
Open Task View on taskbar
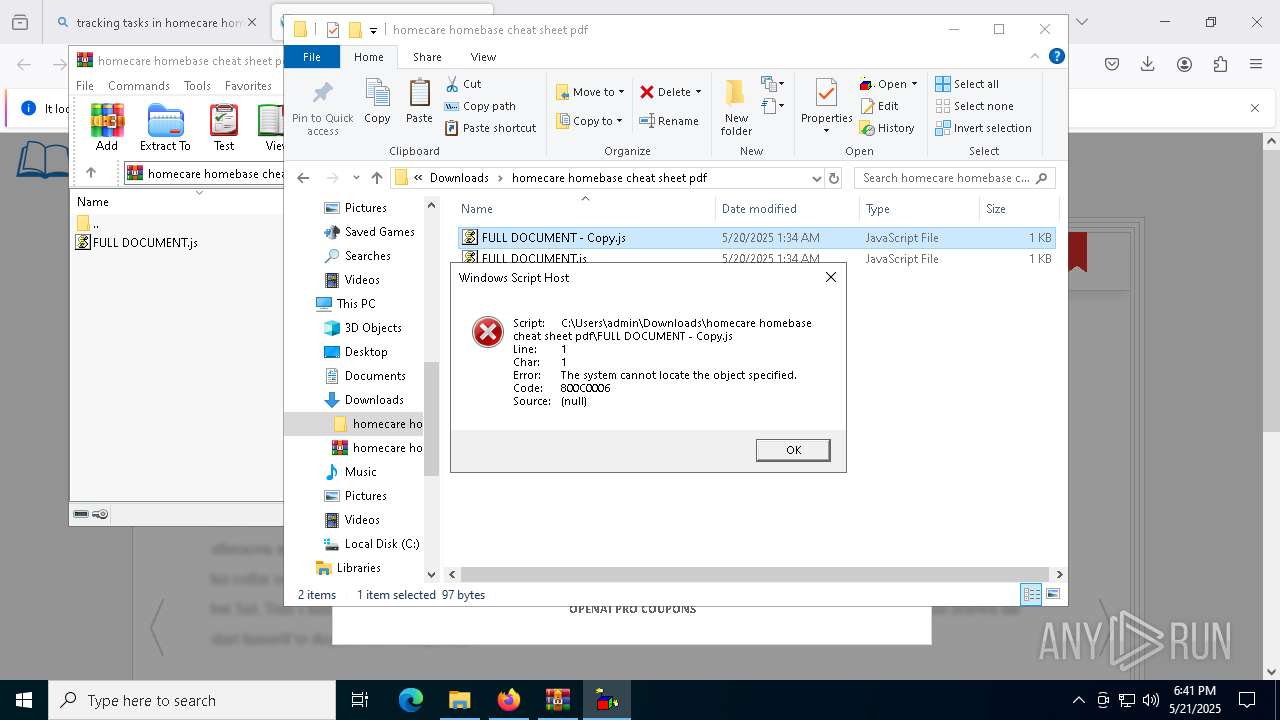pos(360,700)
